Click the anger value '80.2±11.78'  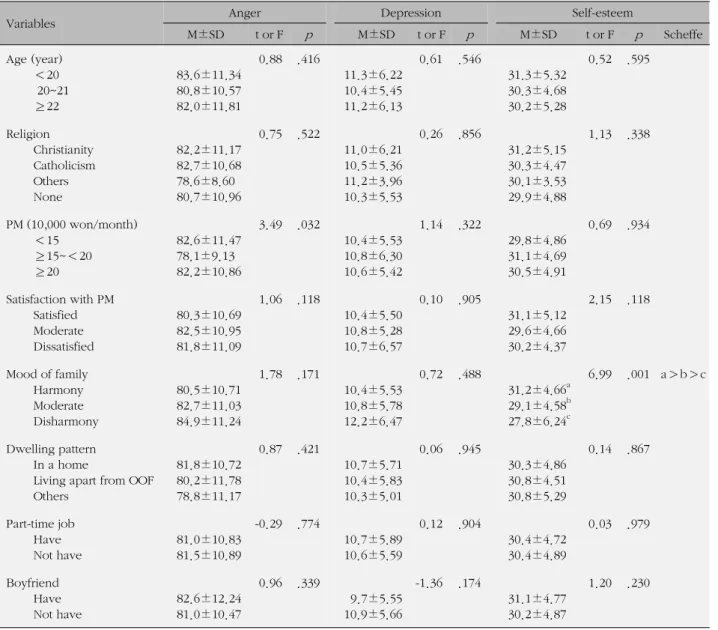click(x=209, y=481)
